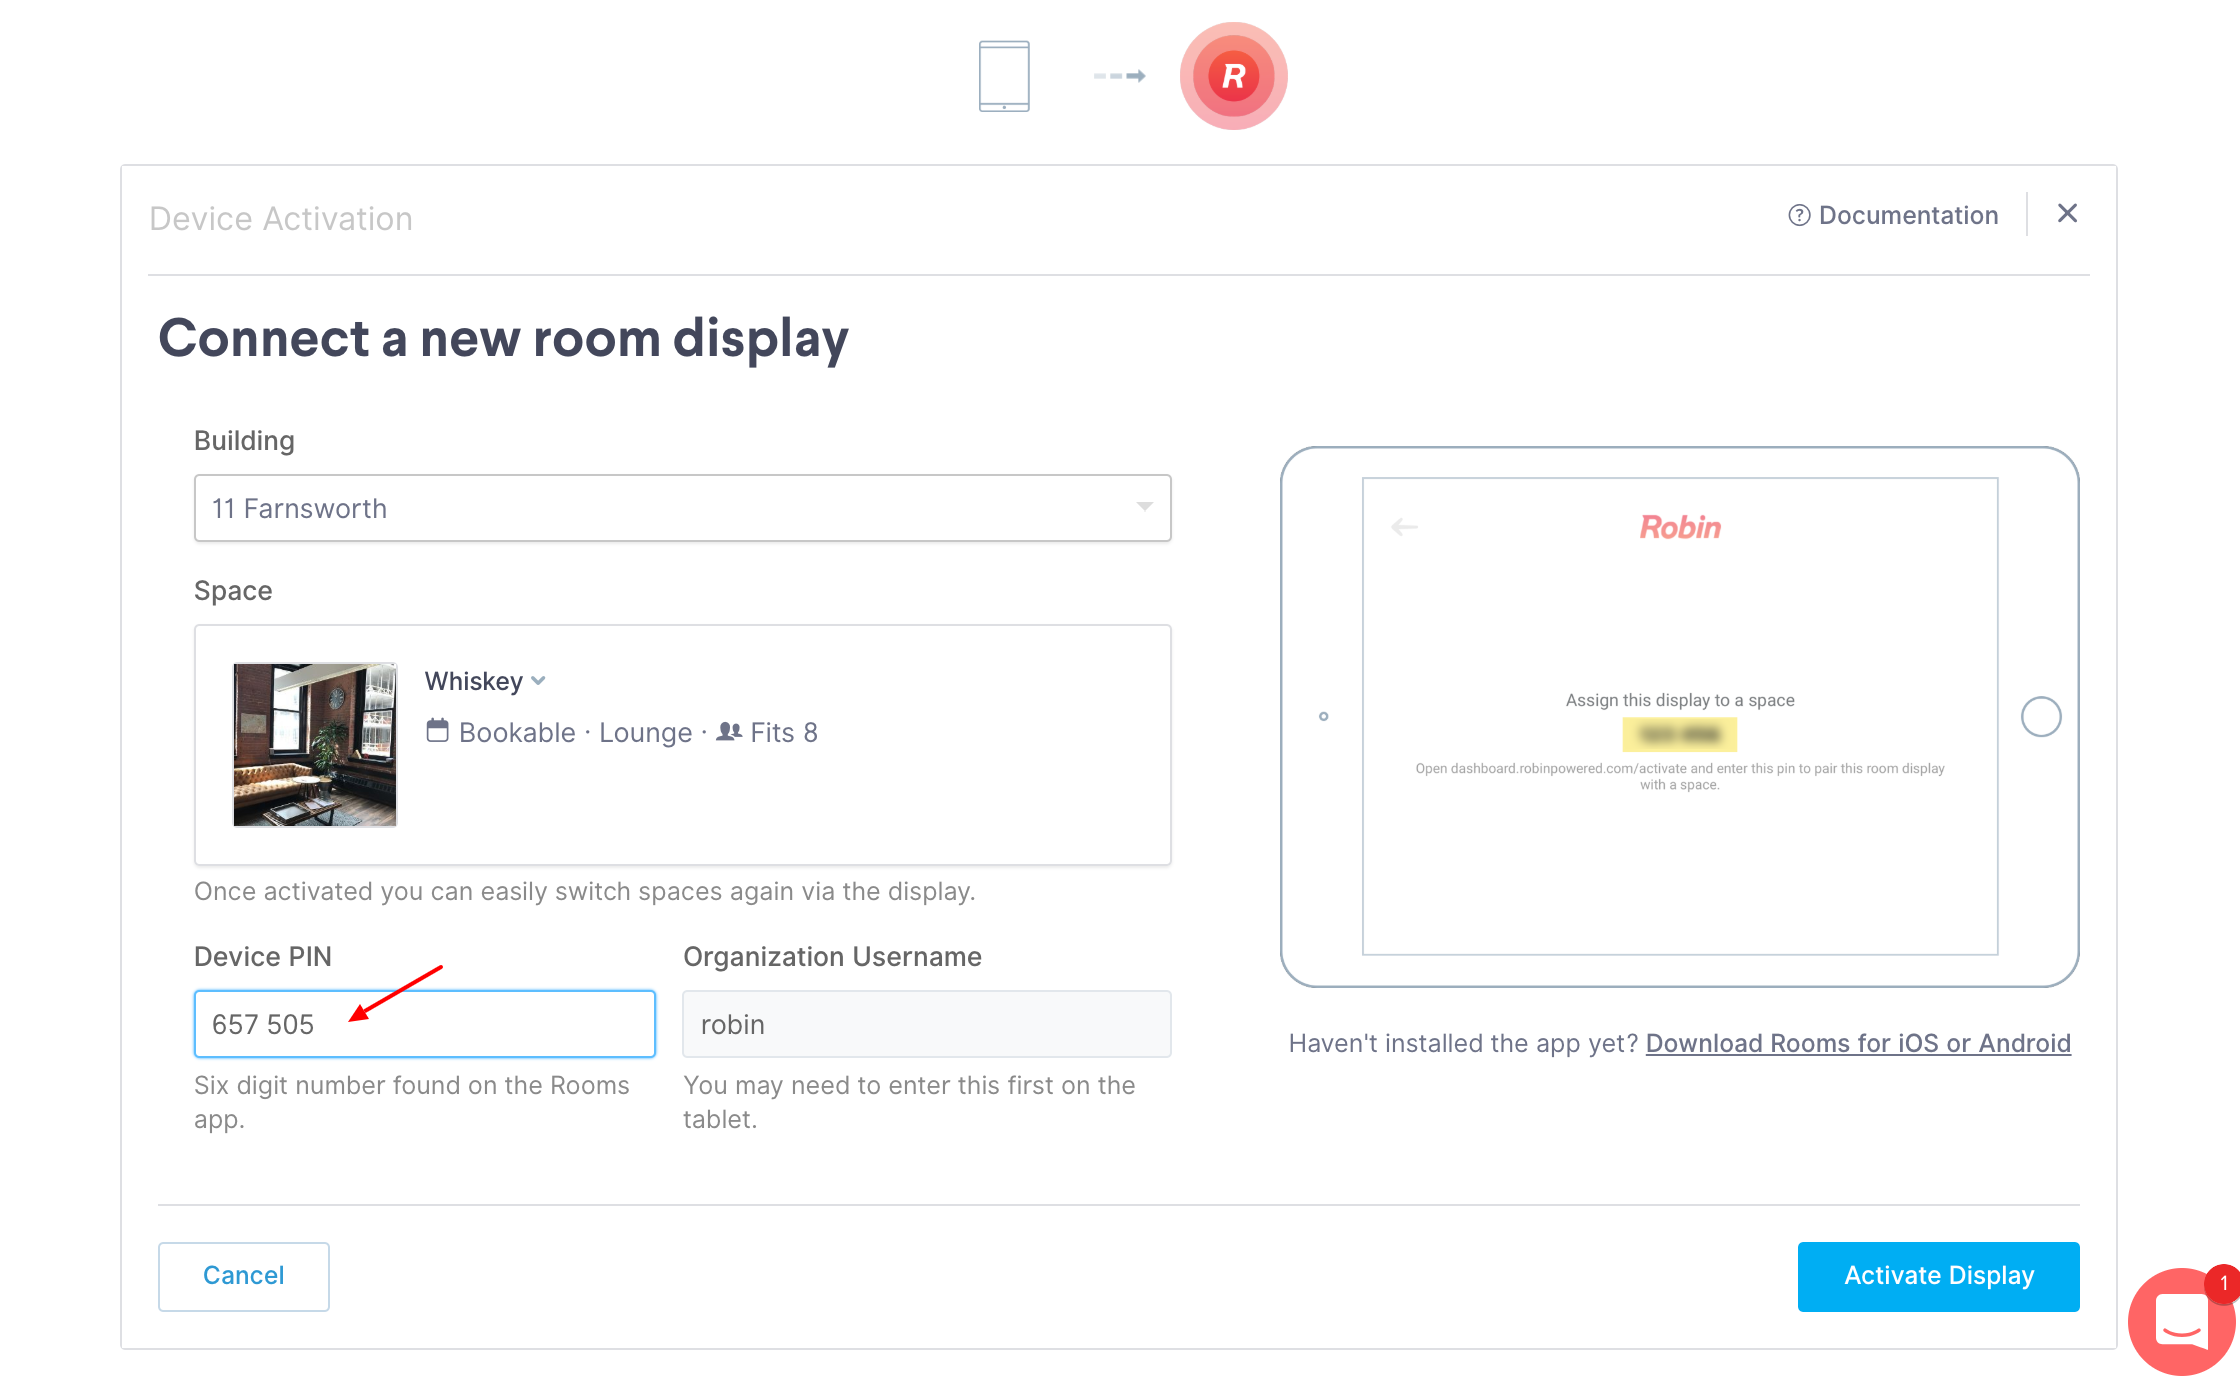Click the people capacity icon
The height and width of the screenshot is (1392, 2240).
click(729, 731)
